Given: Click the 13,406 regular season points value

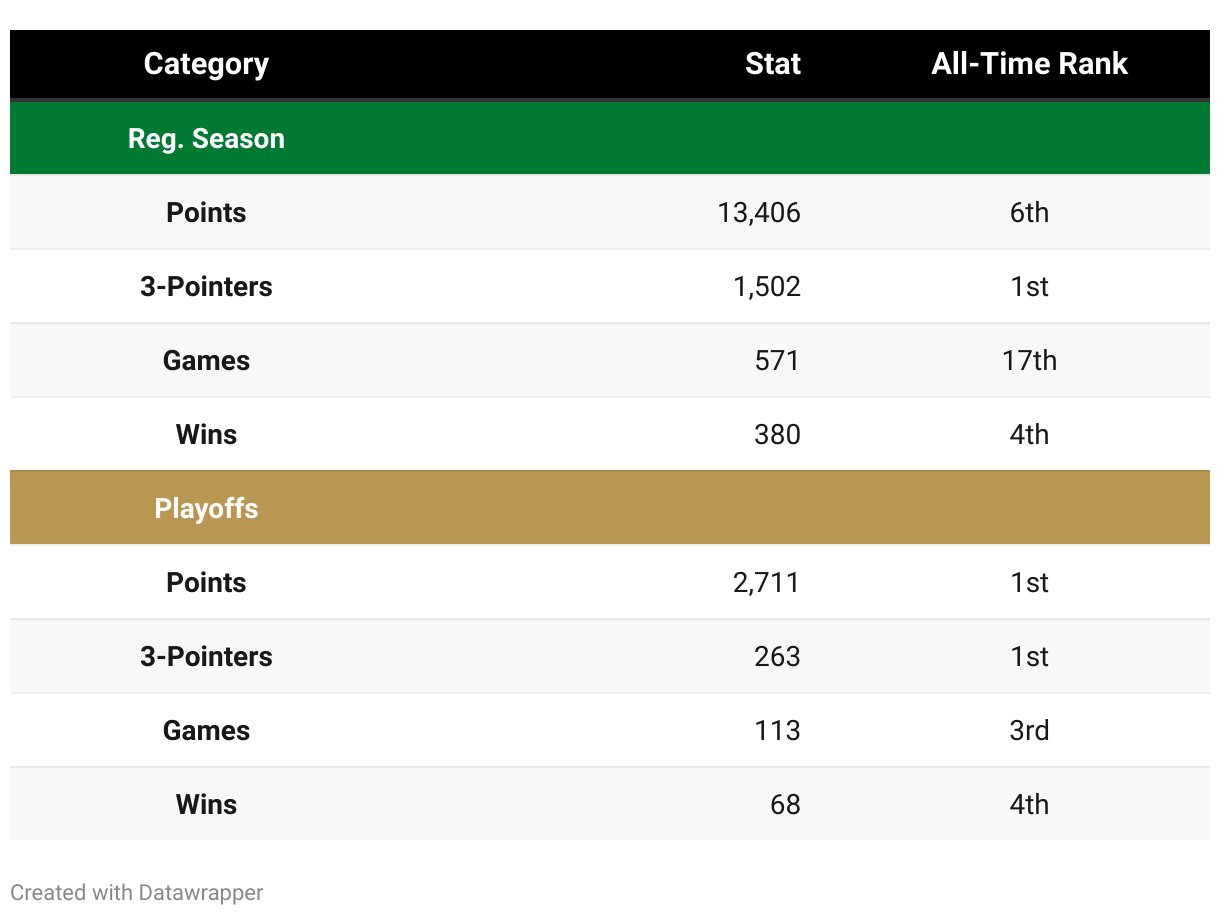Looking at the screenshot, I should pos(759,212).
